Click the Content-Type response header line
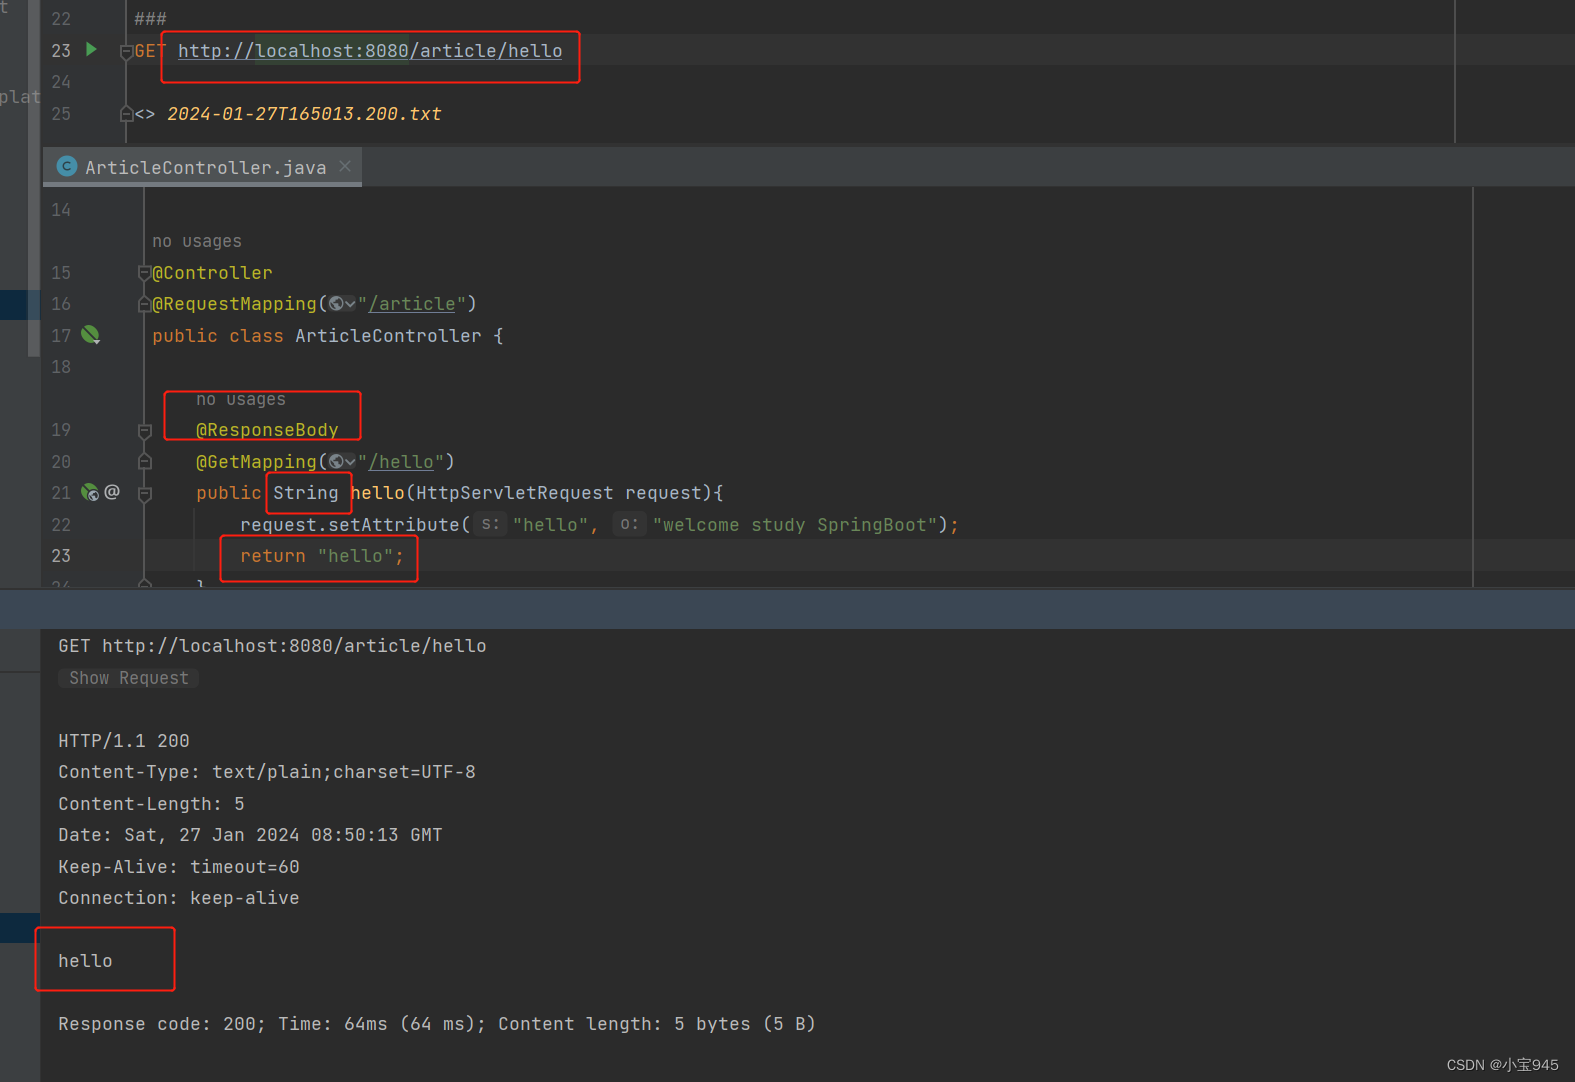This screenshot has height=1082, width=1575. pos(267,772)
